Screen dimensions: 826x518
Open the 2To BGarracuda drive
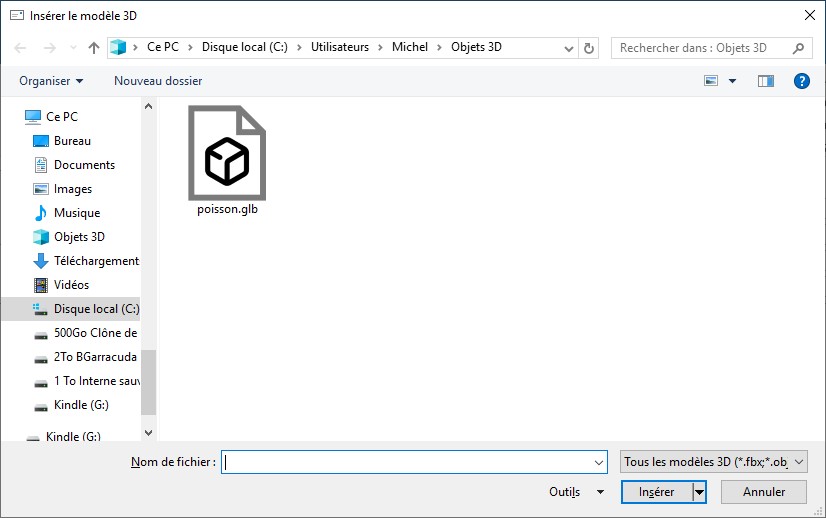(x=95, y=357)
